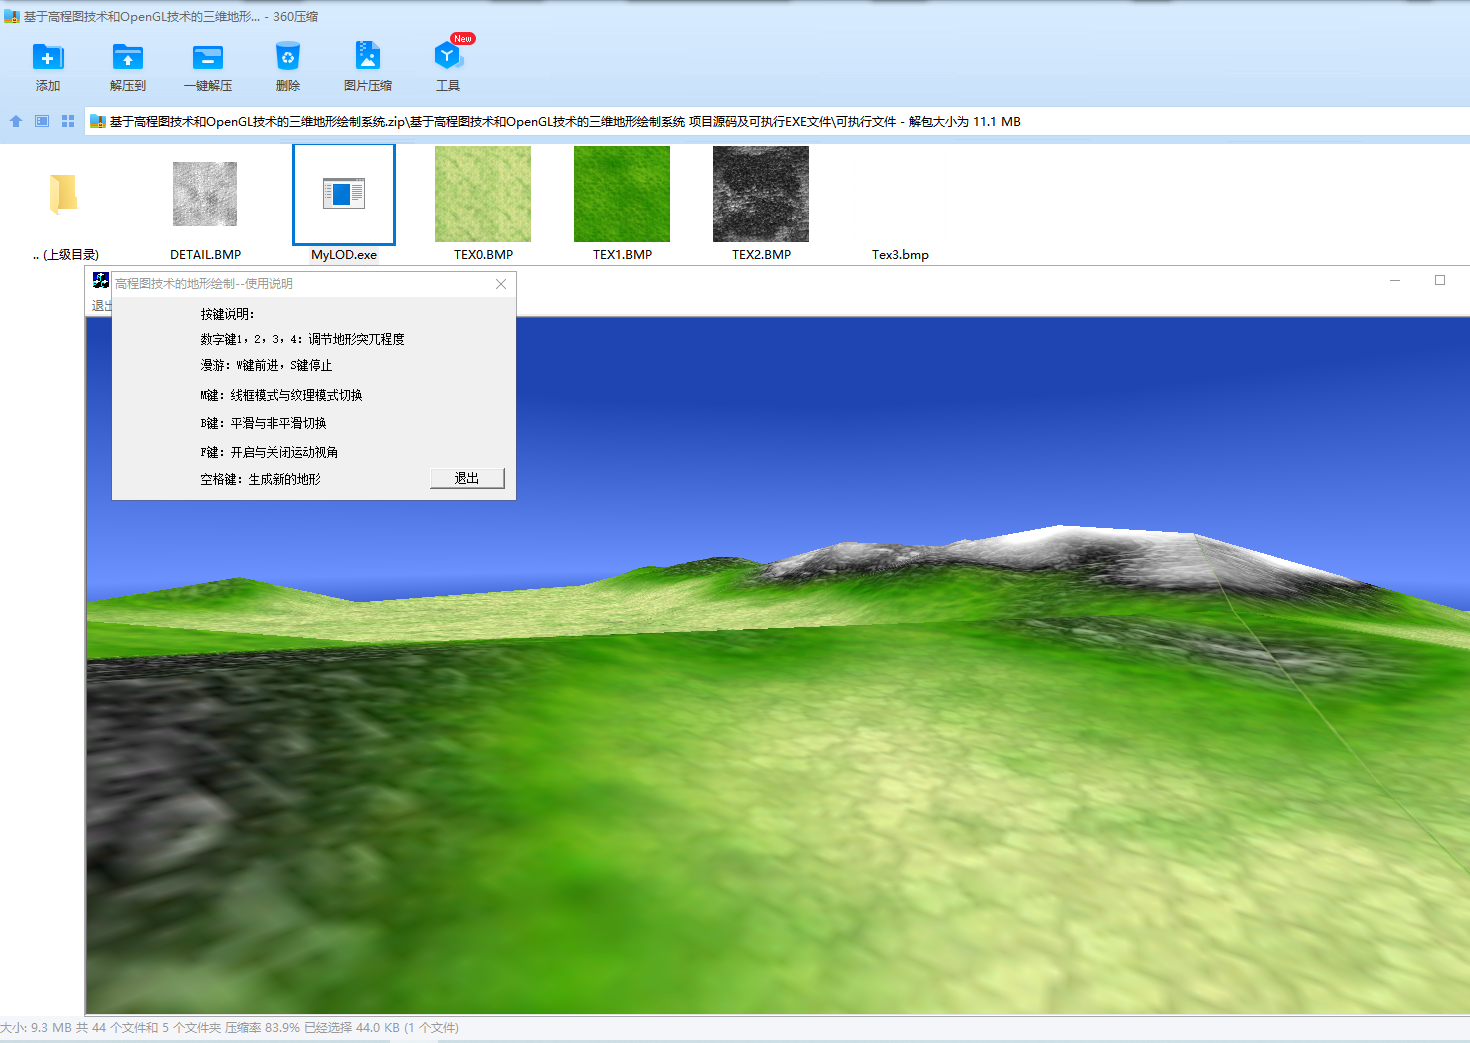The height and width of the screenshot is (1043, 1470).
Task: Click the archive path address field
Action: [777, 121]
